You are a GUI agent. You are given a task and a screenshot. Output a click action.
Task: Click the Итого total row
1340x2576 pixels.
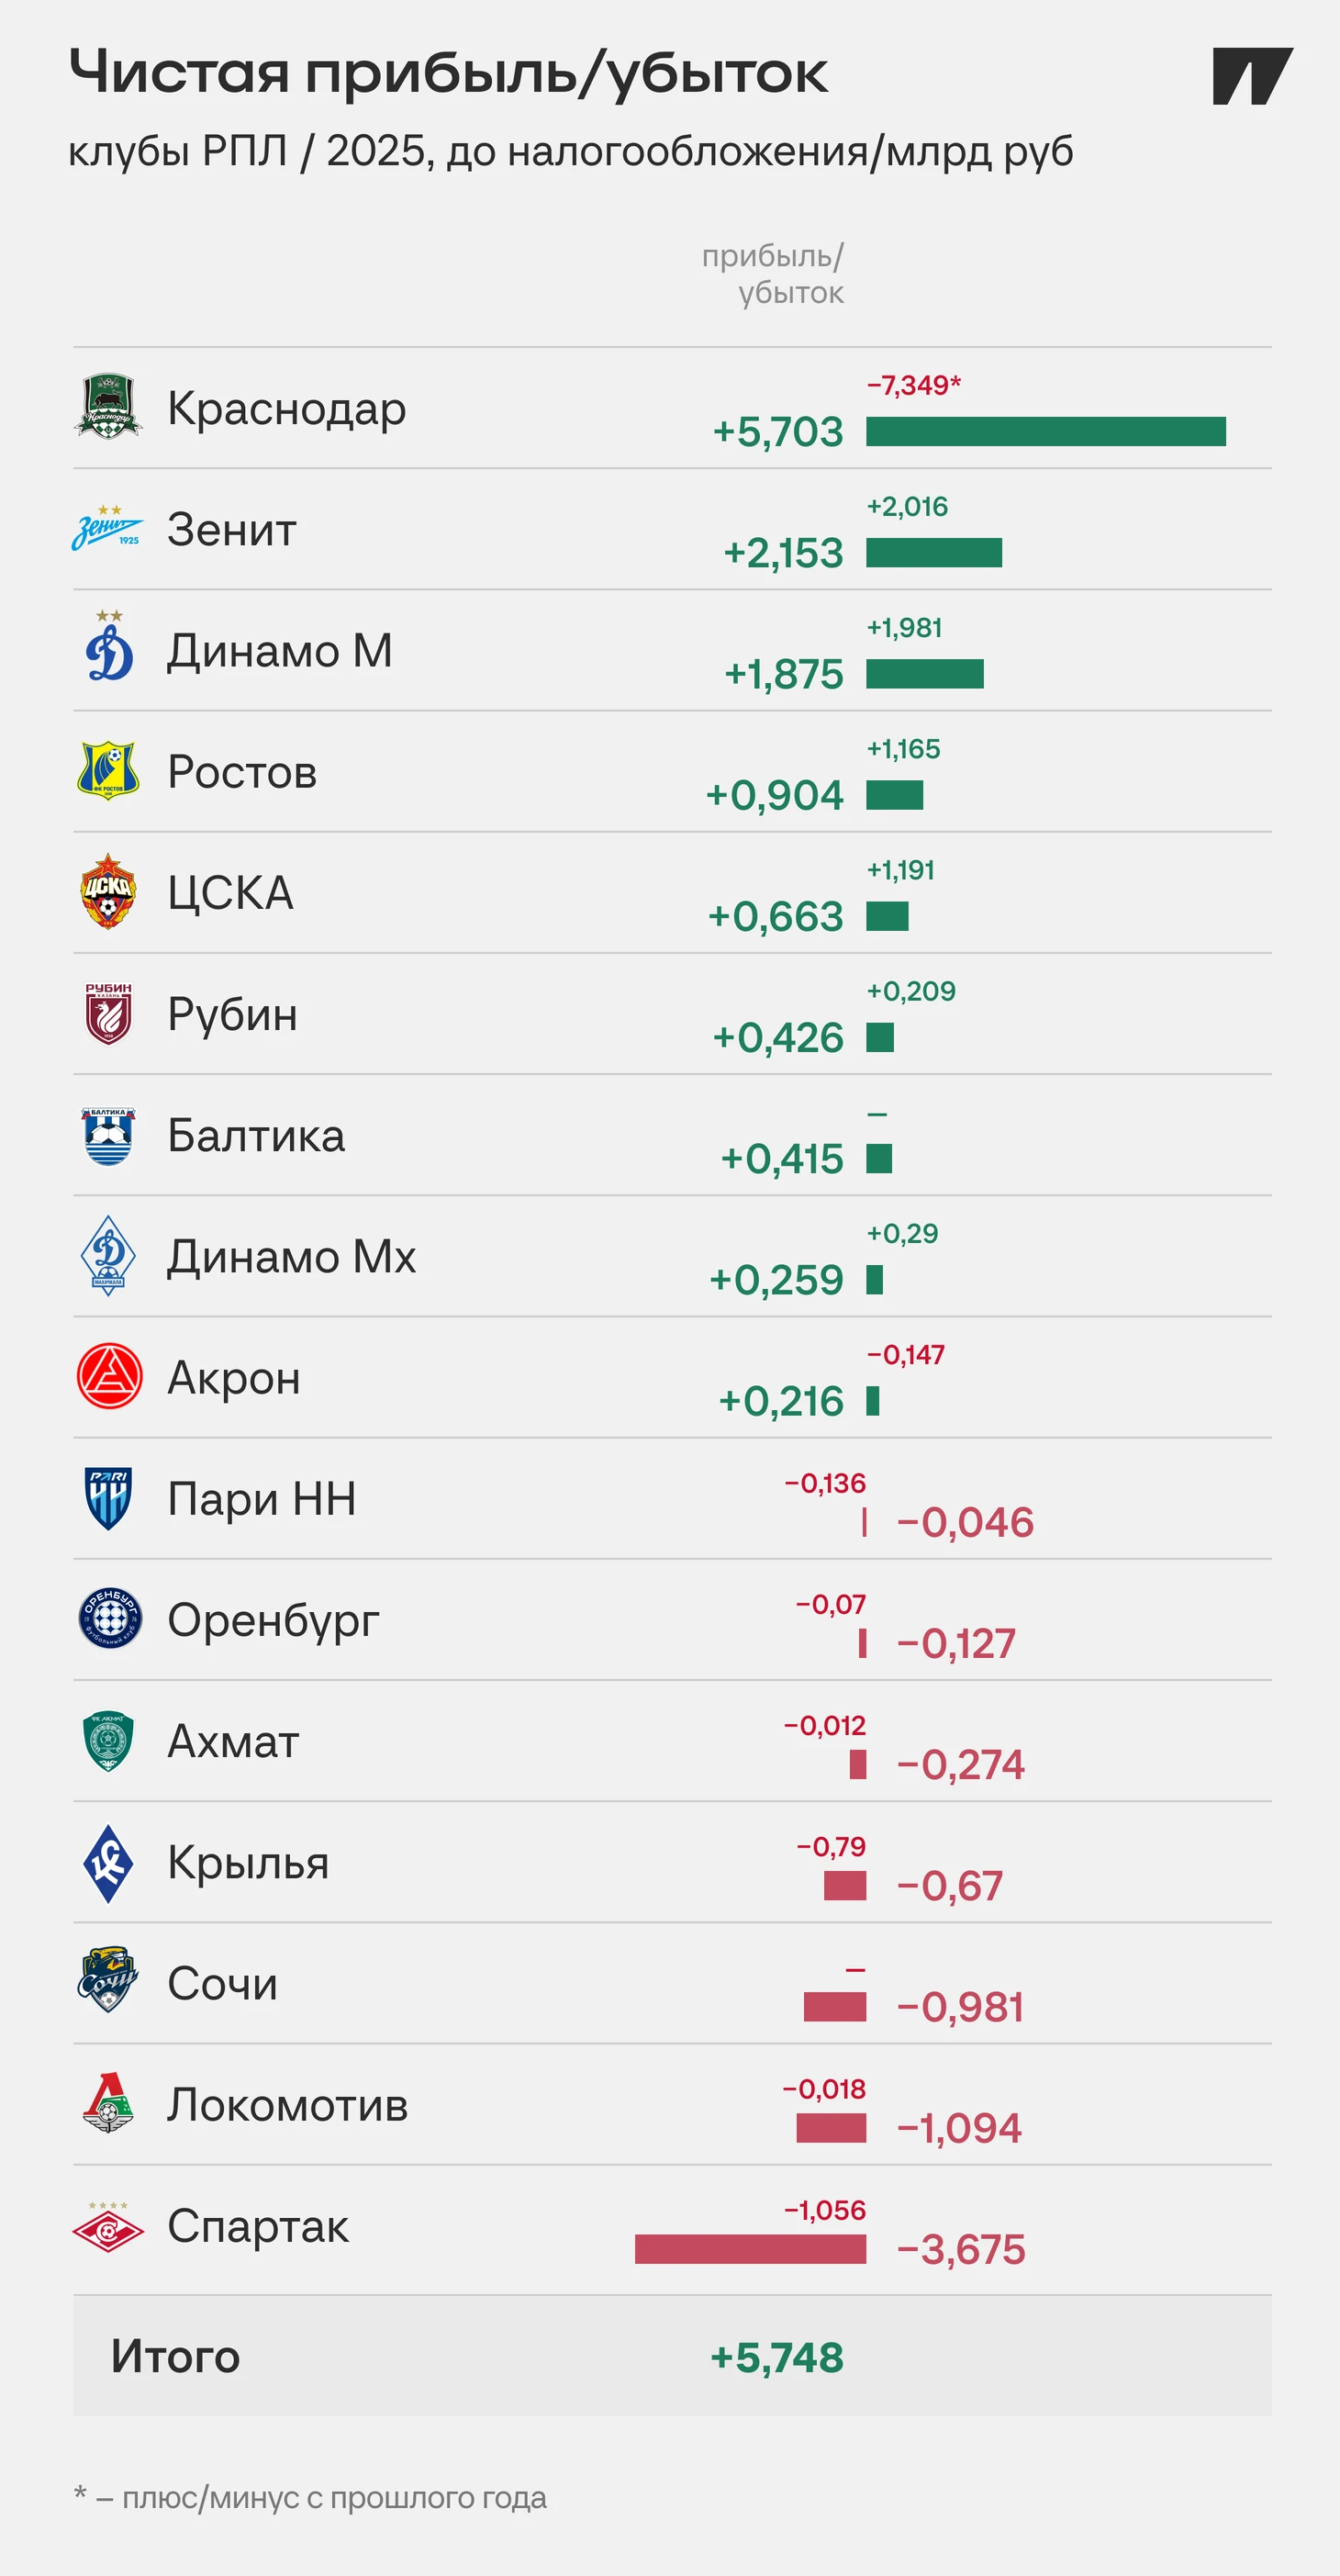[672, 2357]
